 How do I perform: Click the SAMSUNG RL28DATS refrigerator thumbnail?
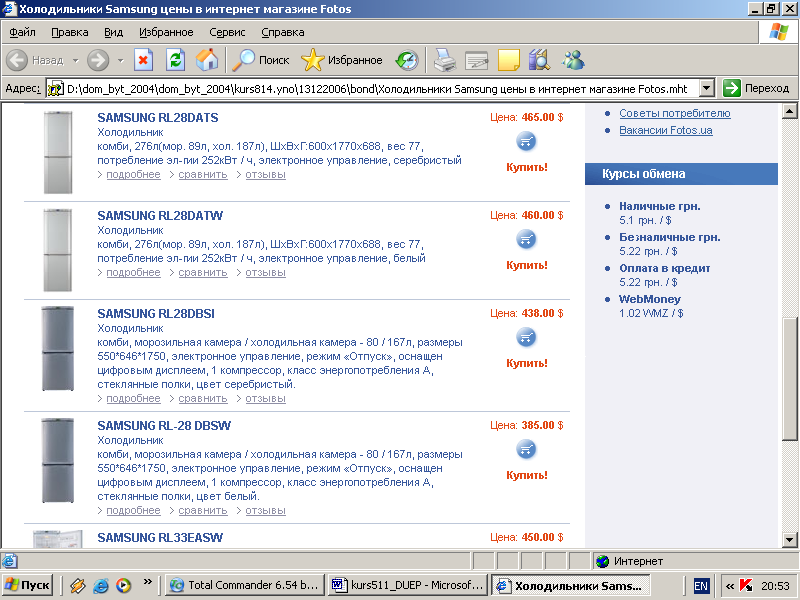pyautogui.click(x=58, y=152)
